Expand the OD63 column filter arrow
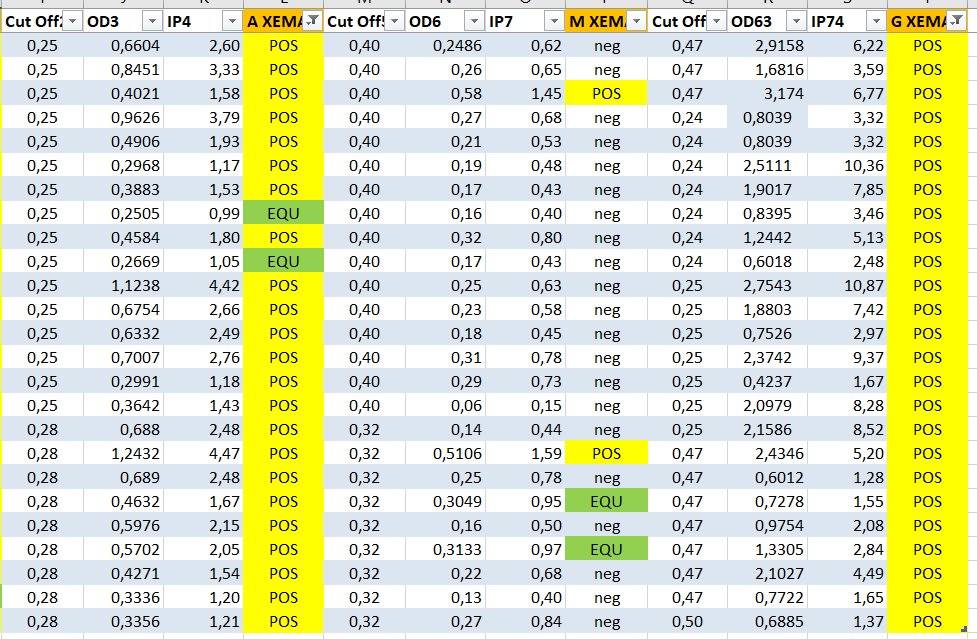The width and height of the screenshot is (977, 639). 796,21
